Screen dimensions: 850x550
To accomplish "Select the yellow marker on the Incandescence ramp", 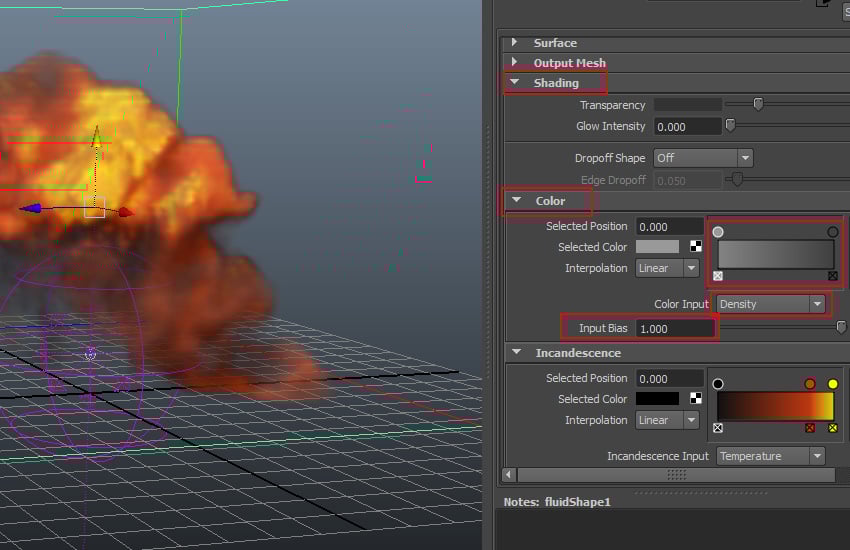I will 832,384.
